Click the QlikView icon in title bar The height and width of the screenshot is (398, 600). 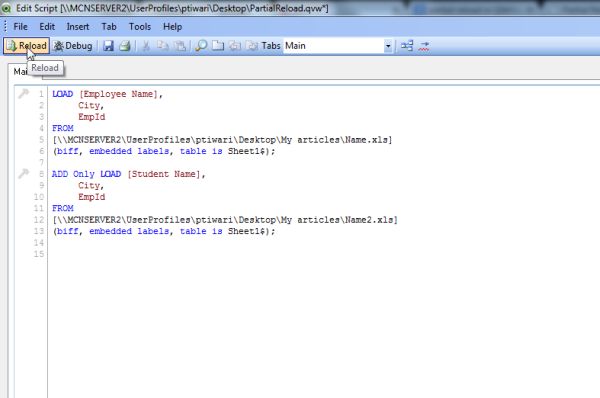(7, 8)
